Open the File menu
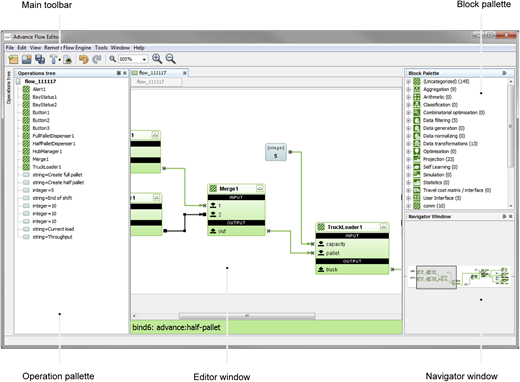Screen dimensions: 520x382 tap(10, 48)
